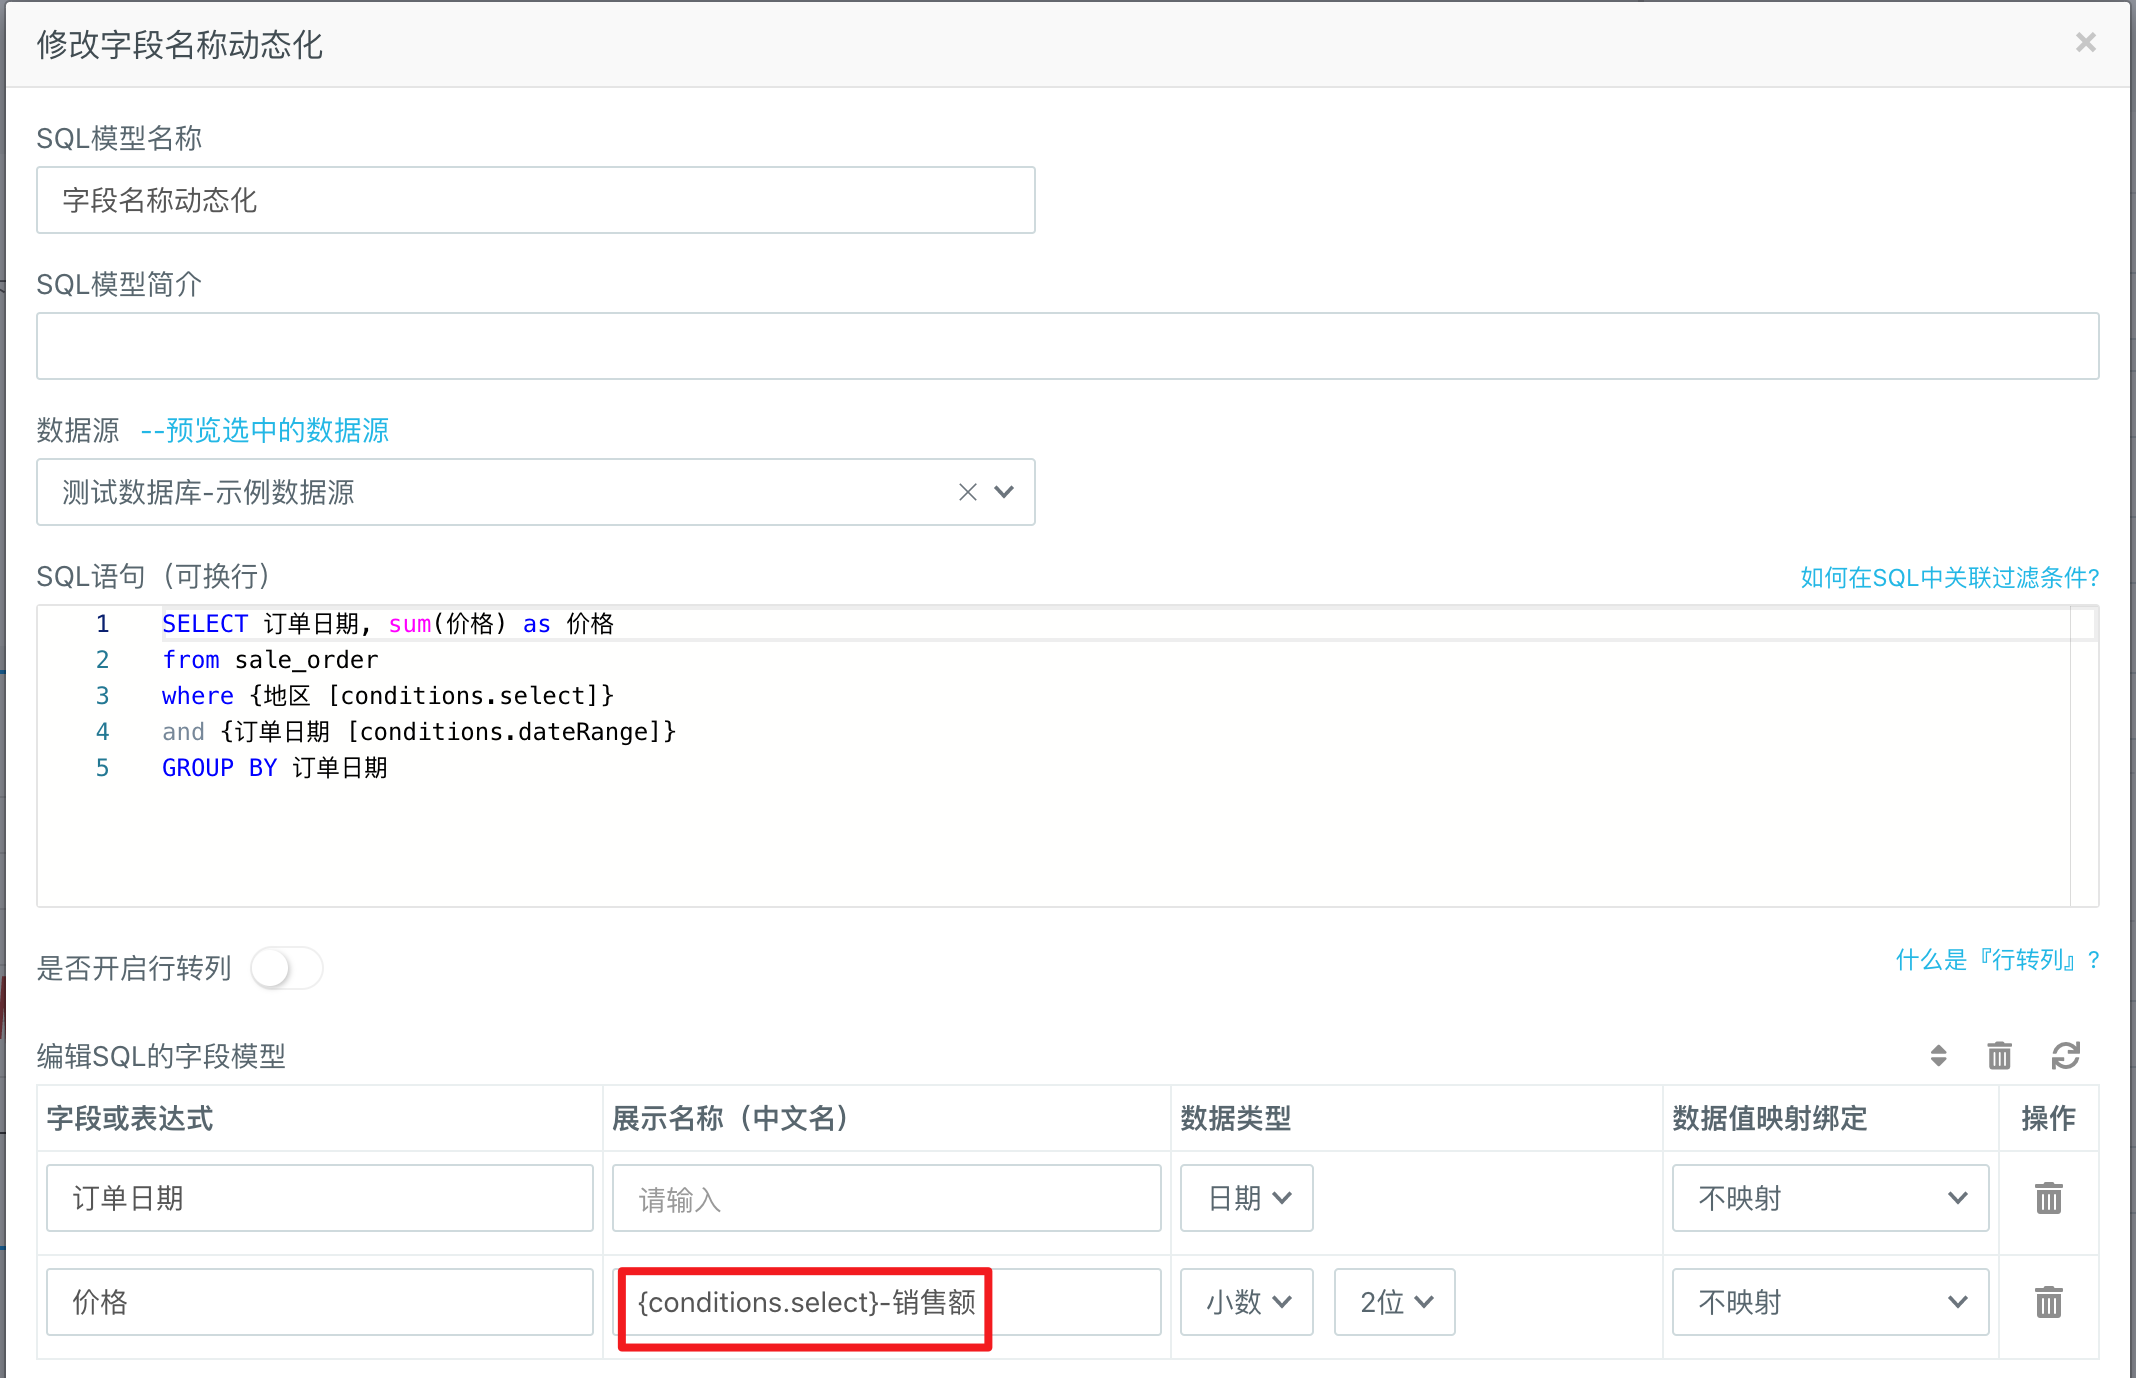
Task: Open the 日期 data type dropdown
Action: (x=1247, y=1198)
